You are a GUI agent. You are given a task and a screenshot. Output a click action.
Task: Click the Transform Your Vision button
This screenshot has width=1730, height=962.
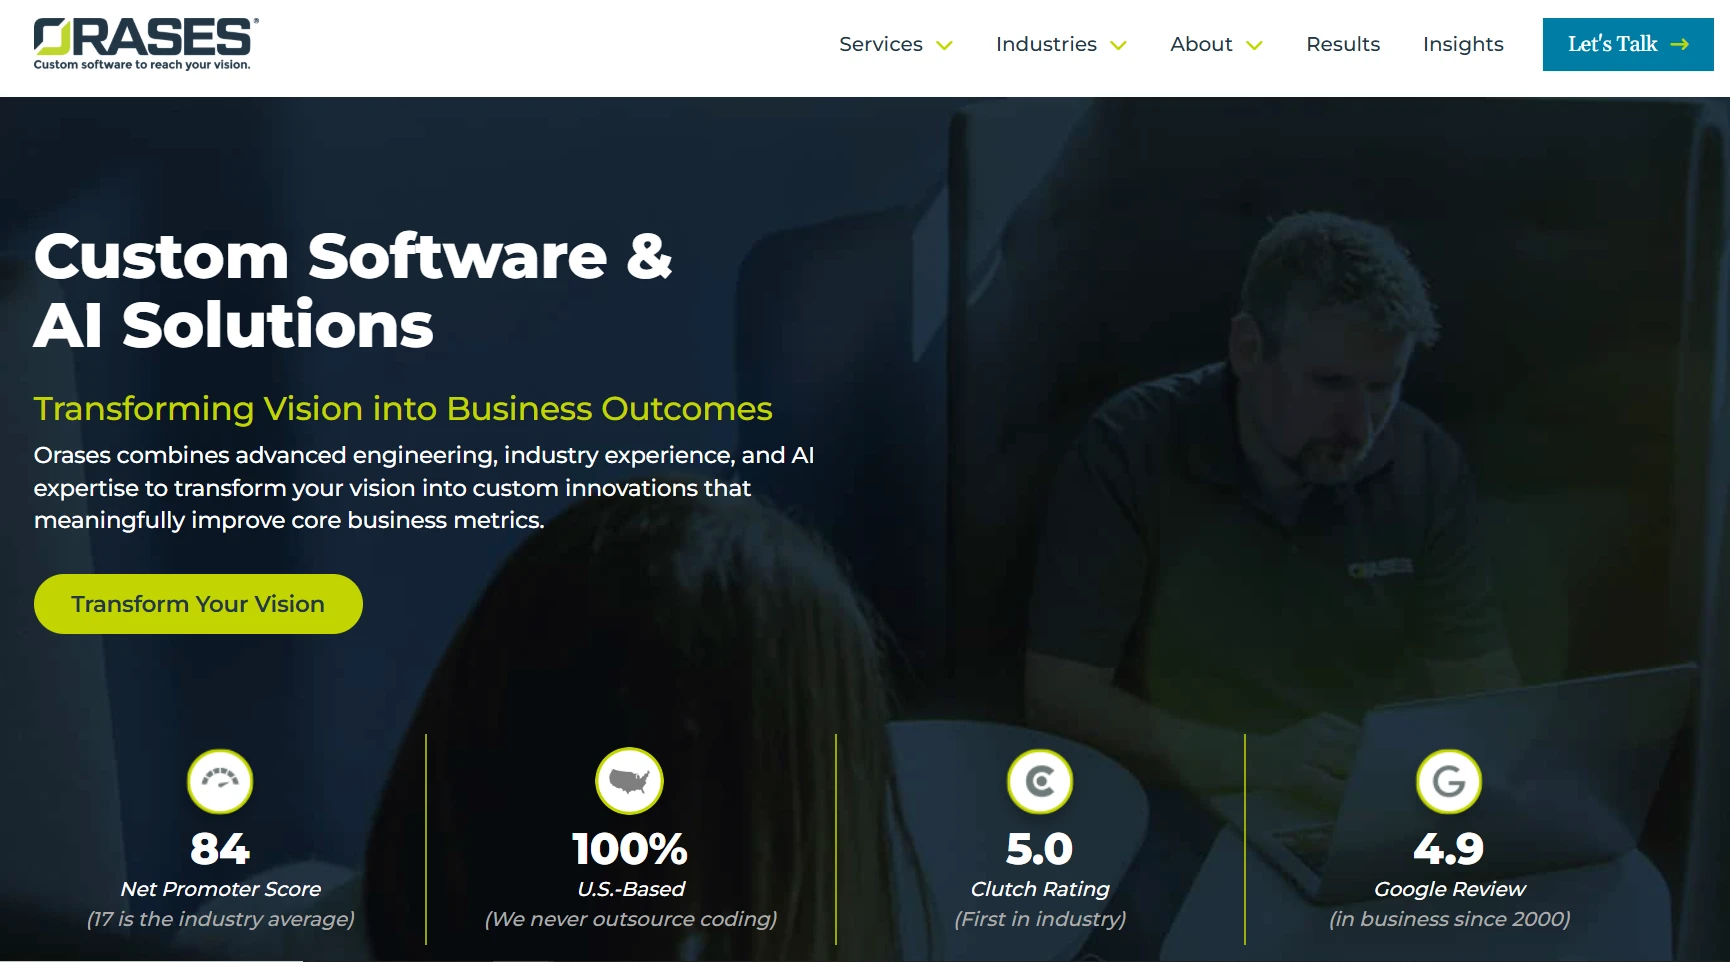(x=198, y=604)
